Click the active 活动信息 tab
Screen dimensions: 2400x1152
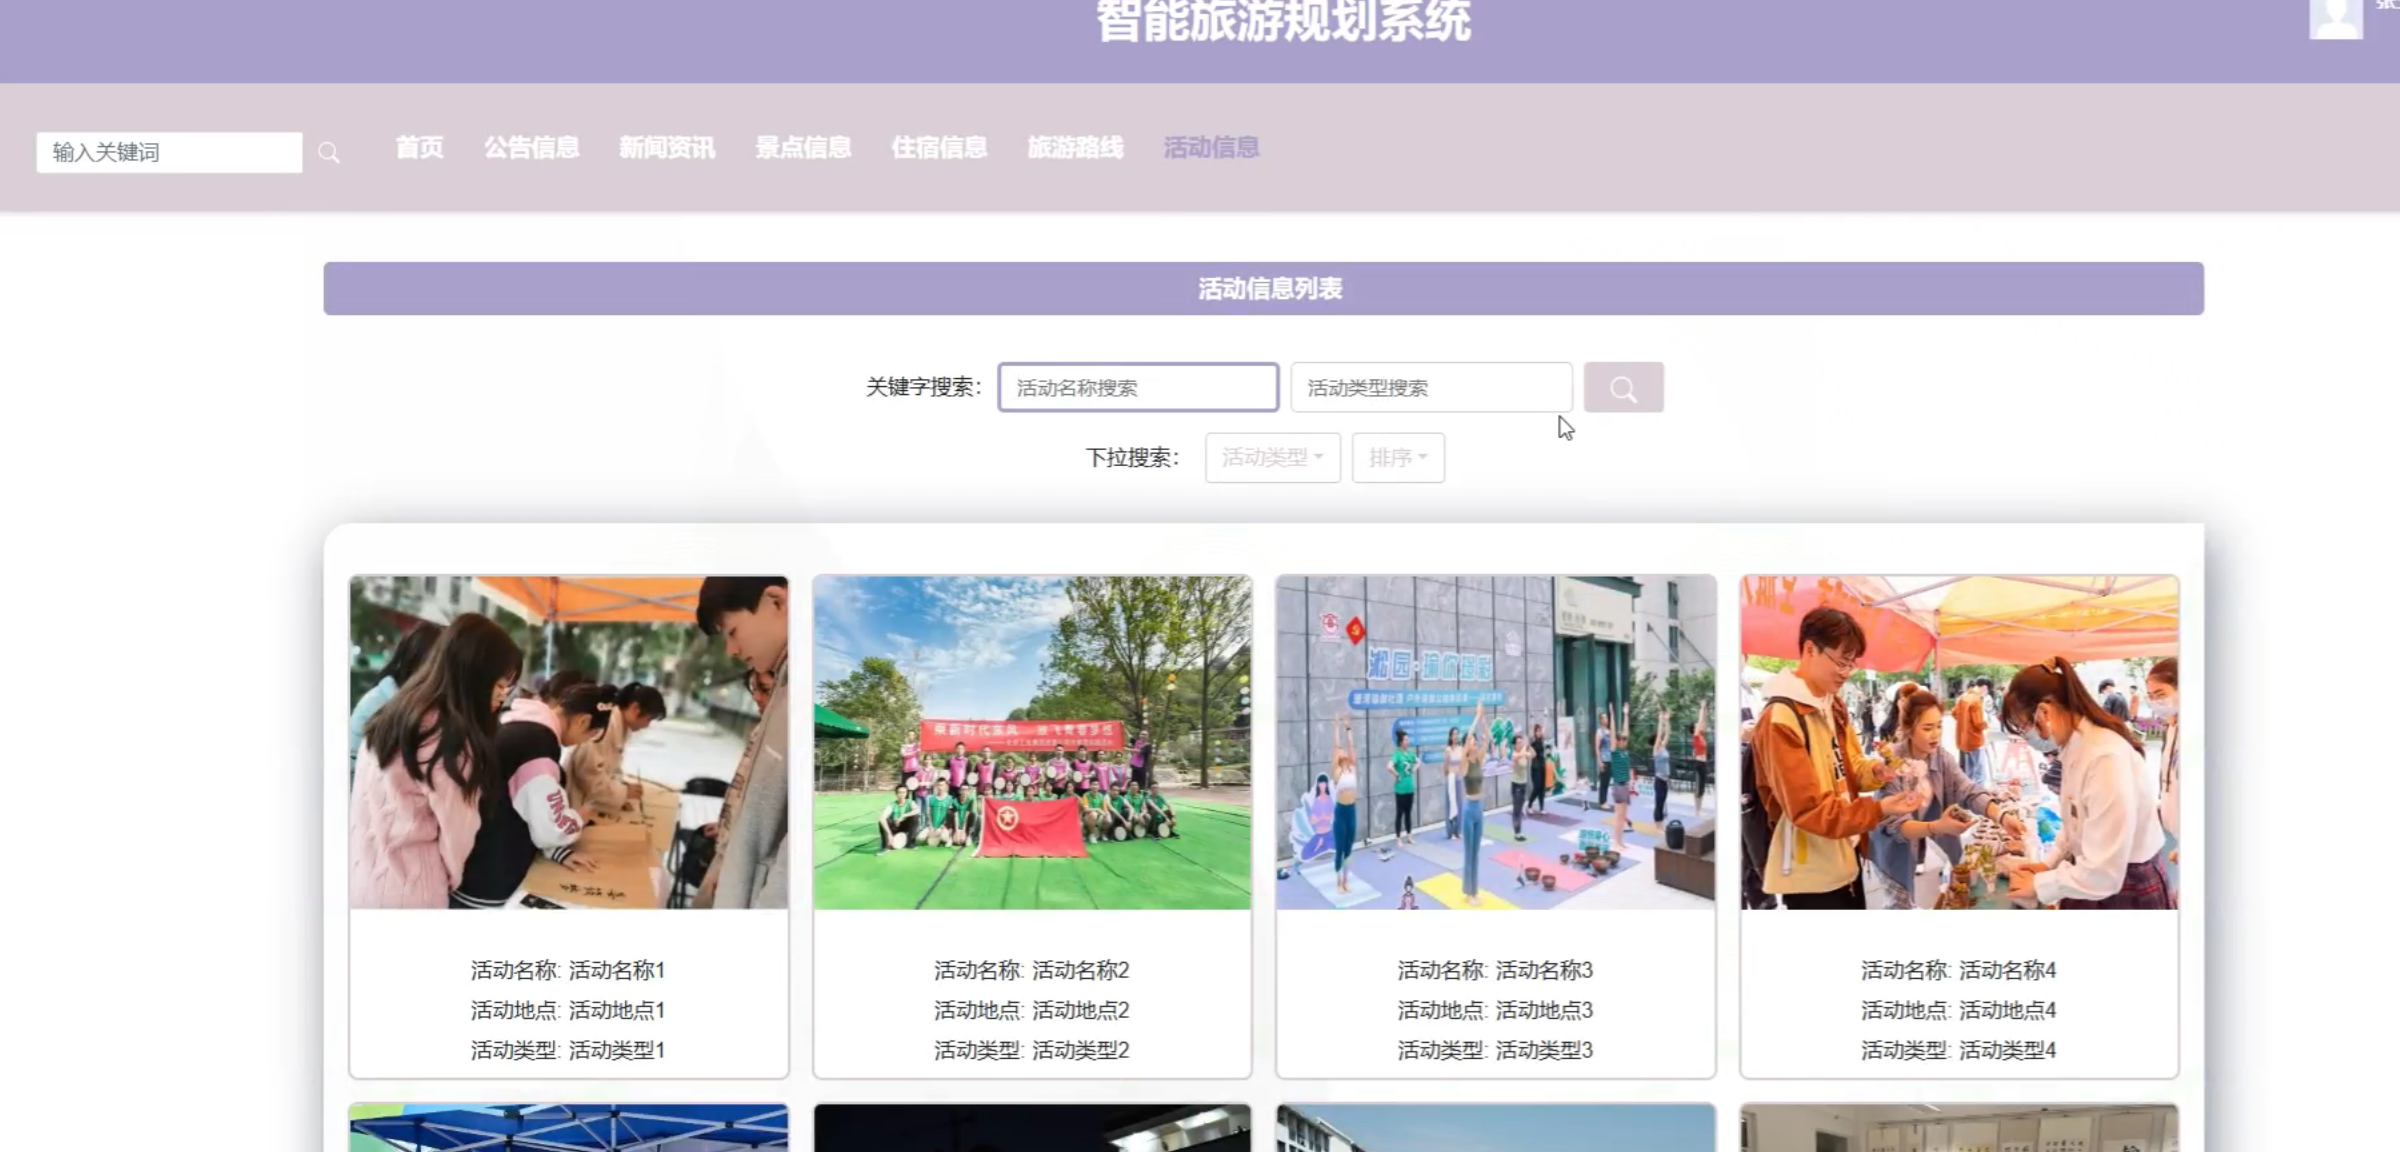(x=1210, y=148)
